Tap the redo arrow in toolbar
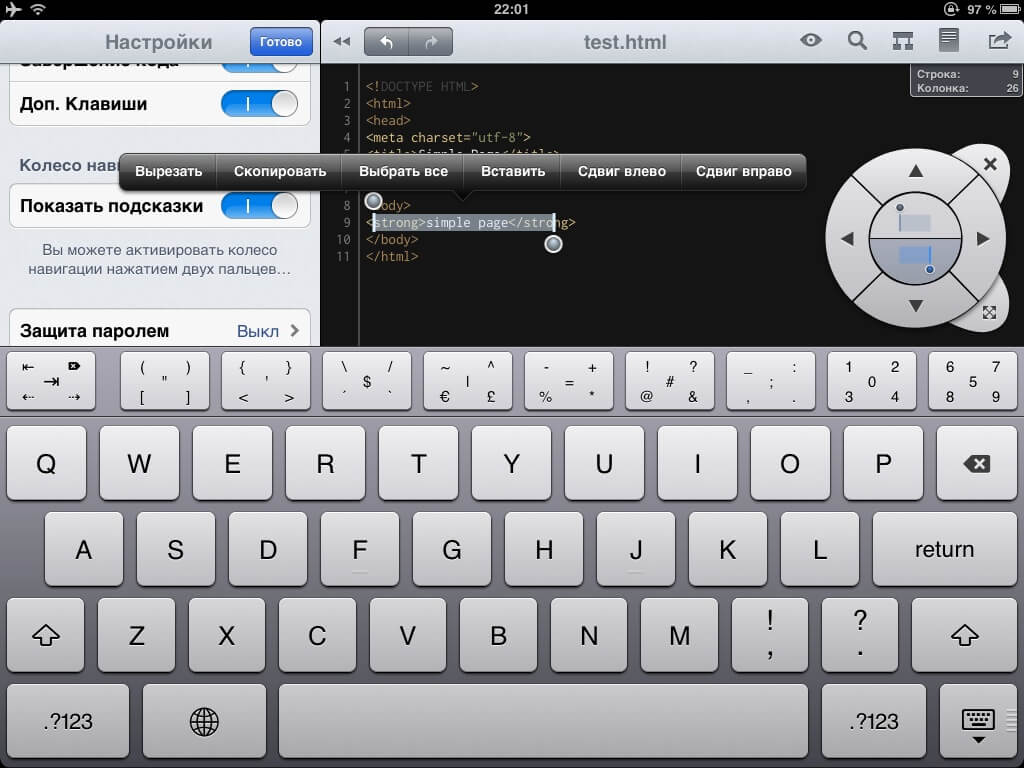 pos(430,42)
